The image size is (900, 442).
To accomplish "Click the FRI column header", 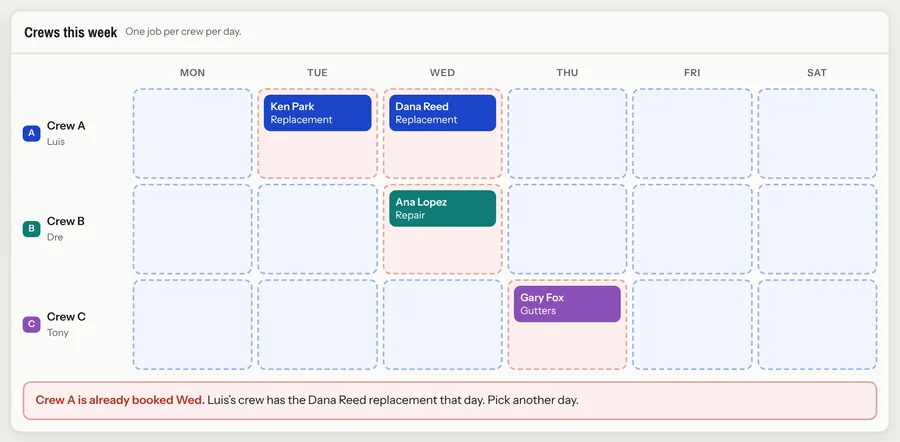I will pos(692,72).
